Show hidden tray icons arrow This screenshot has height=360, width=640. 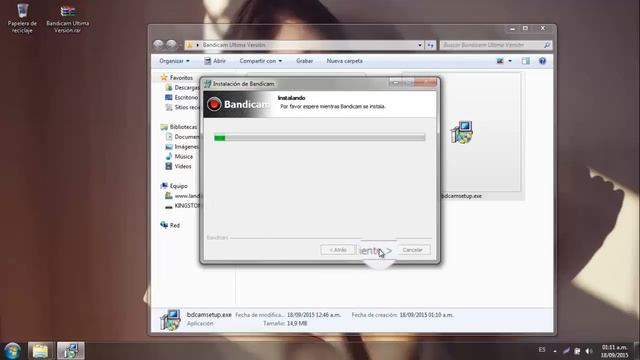click(x=555, y=351)
